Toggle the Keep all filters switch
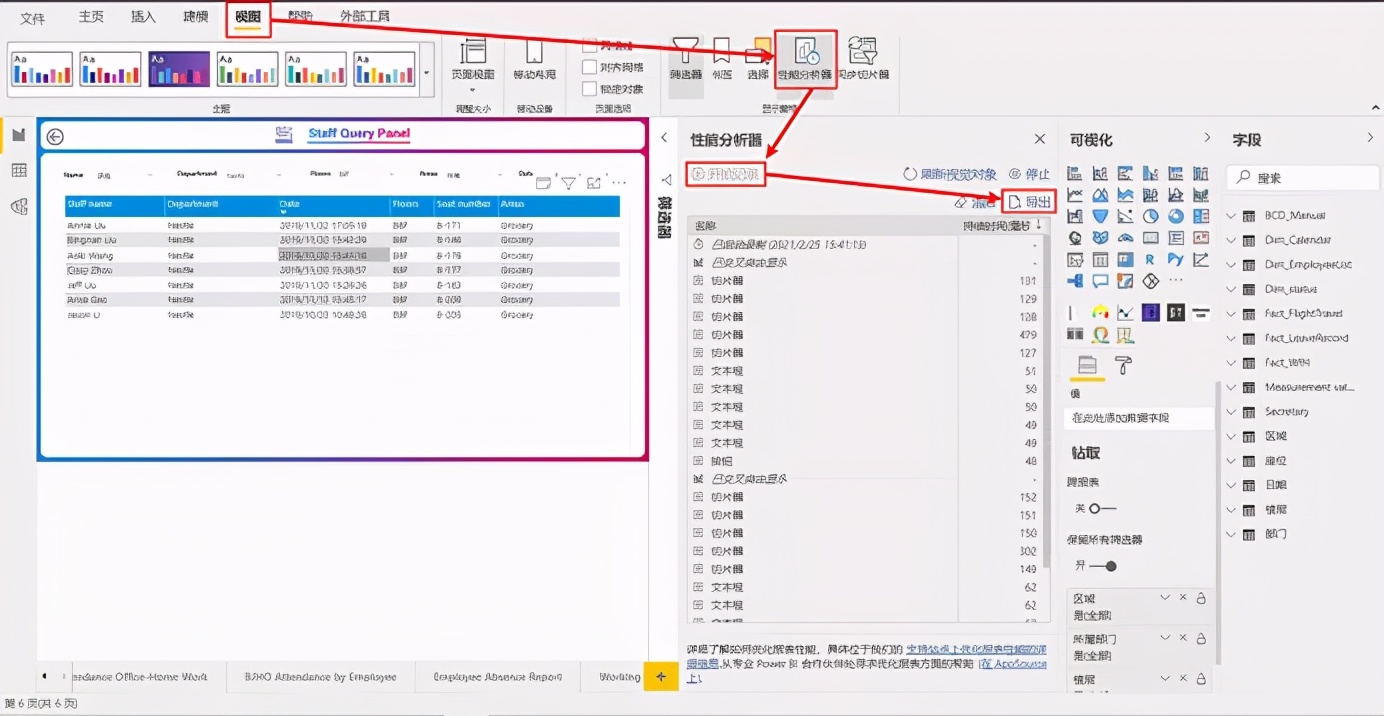The image size is (1384, 716). [x=1102, y=566]
